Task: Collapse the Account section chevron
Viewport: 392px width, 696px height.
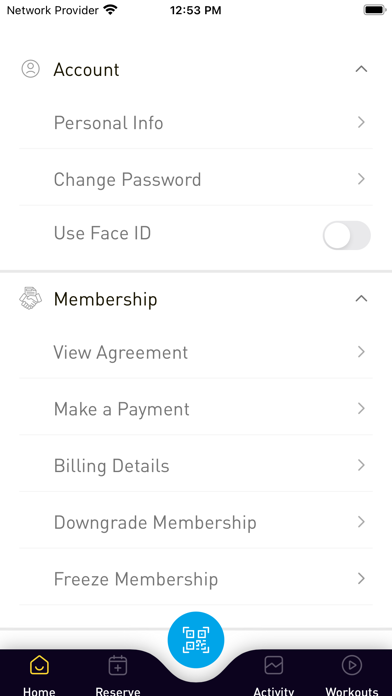Action: (x=361, y=69)
